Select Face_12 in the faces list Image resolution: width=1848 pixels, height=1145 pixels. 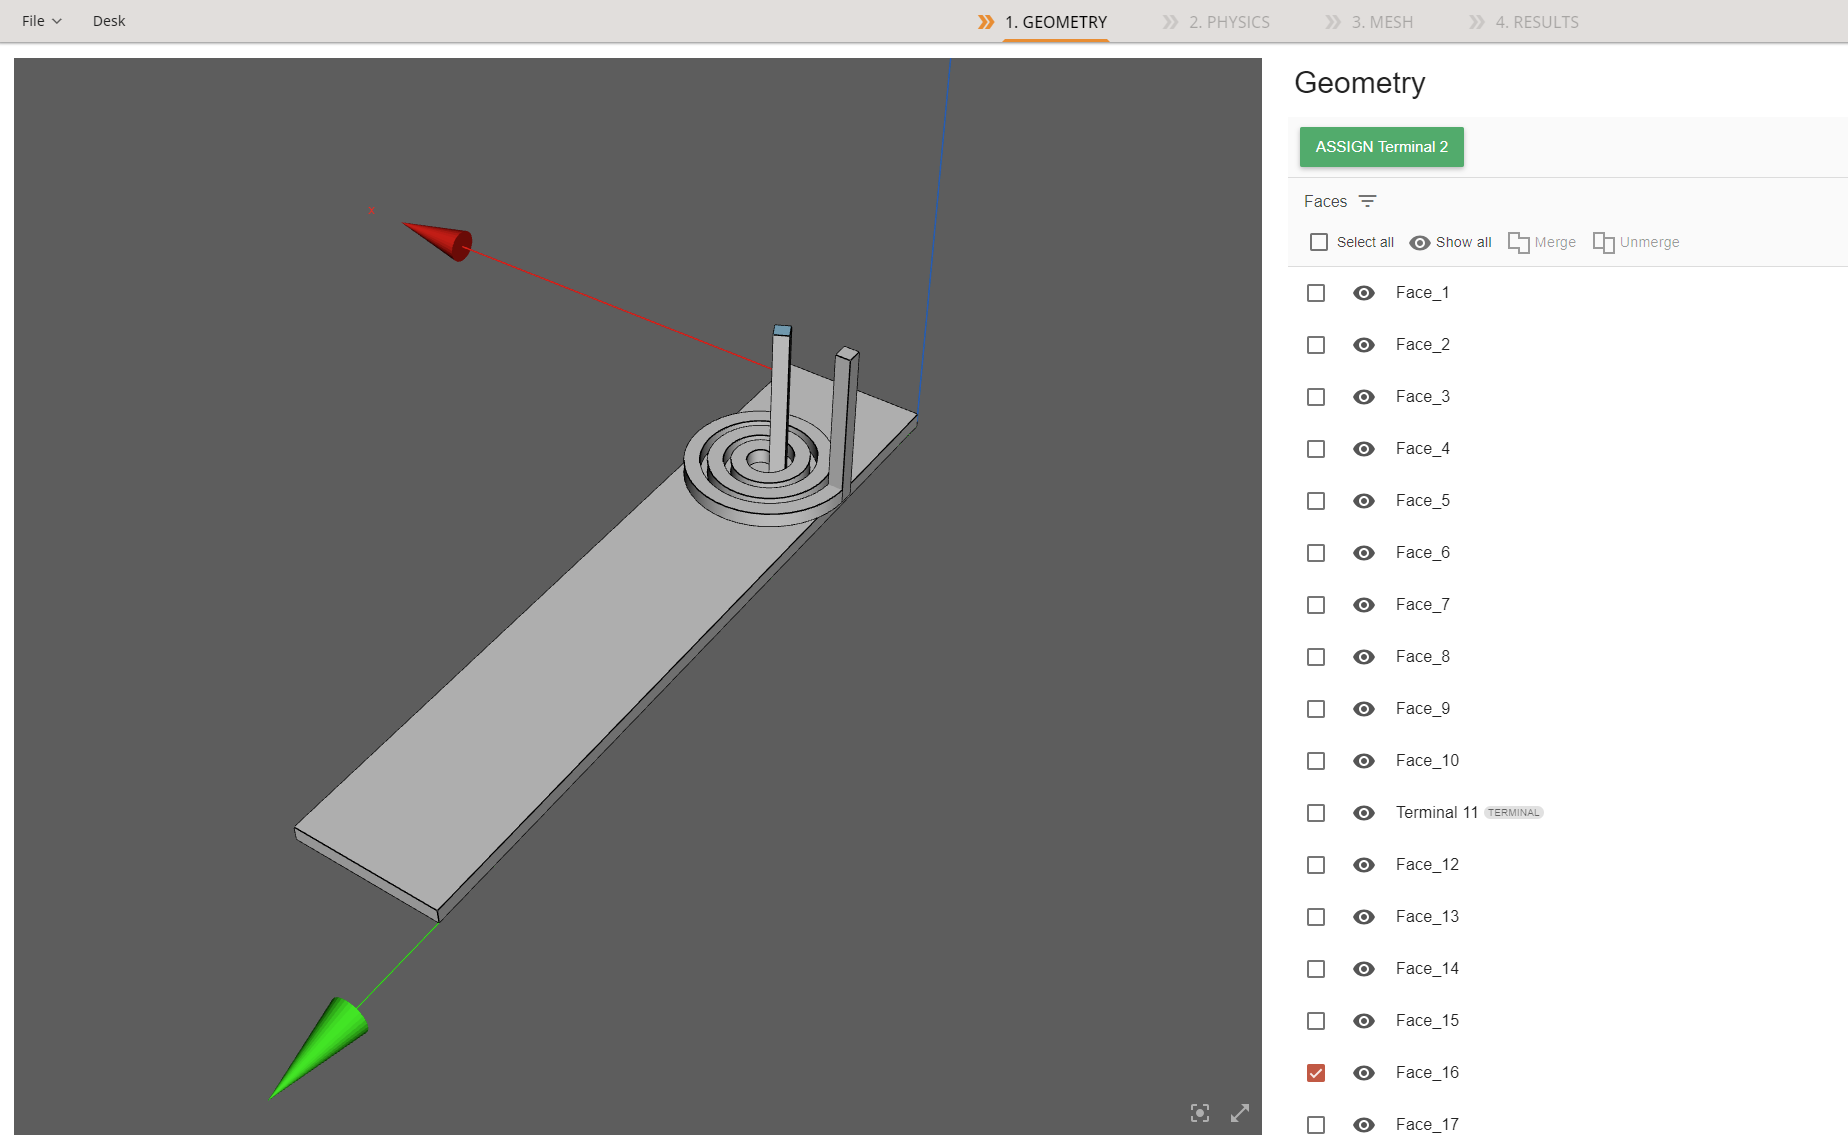[x=1316, y=865]
